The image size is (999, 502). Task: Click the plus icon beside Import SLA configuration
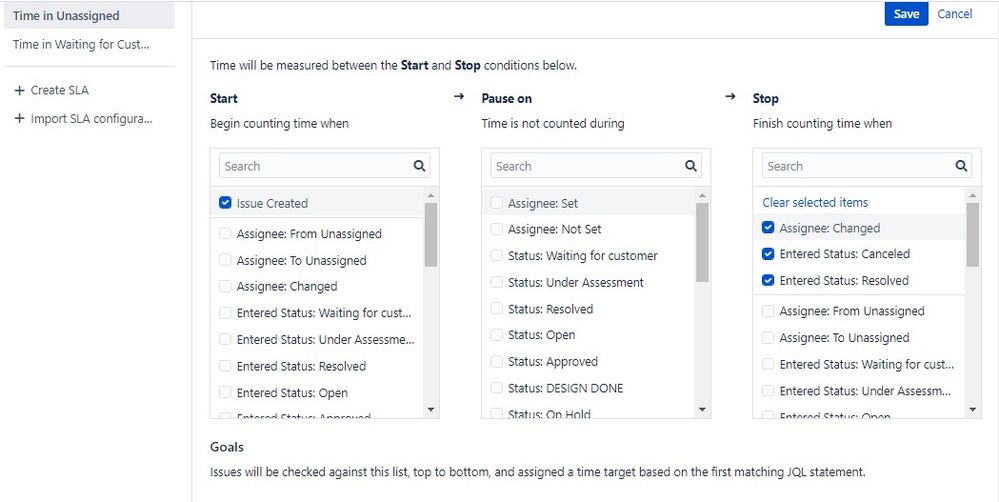[19, 119]
